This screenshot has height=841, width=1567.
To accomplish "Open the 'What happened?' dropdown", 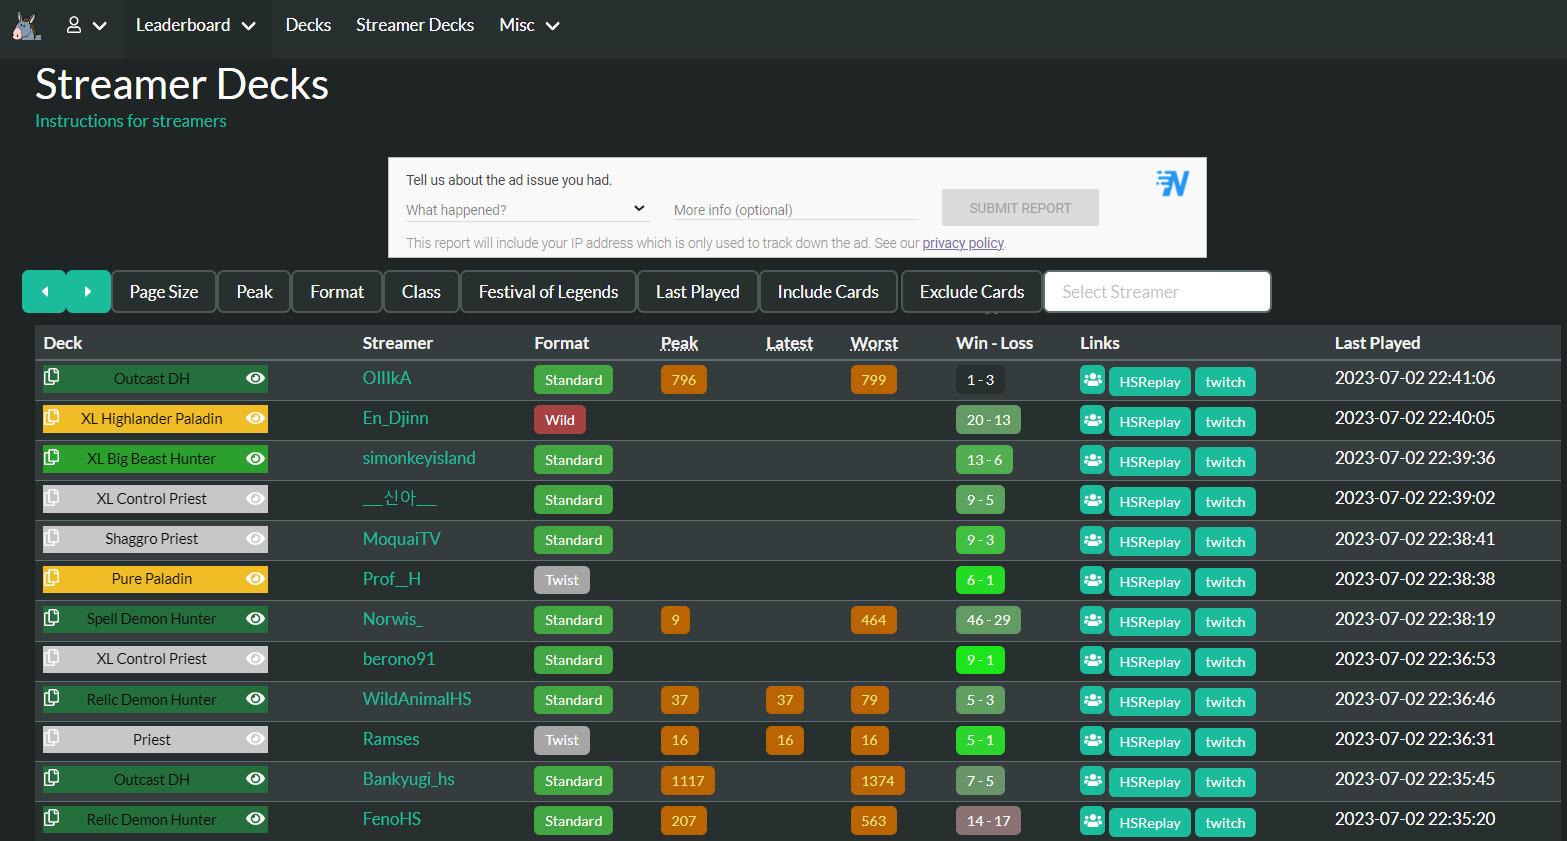I will [526, 209].
